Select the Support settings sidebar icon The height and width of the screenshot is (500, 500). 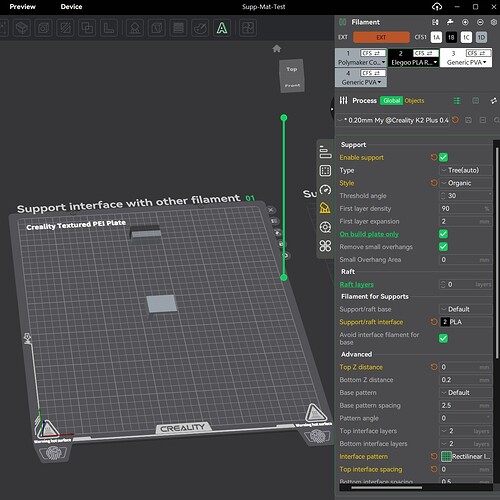click(x=325, y=208)
